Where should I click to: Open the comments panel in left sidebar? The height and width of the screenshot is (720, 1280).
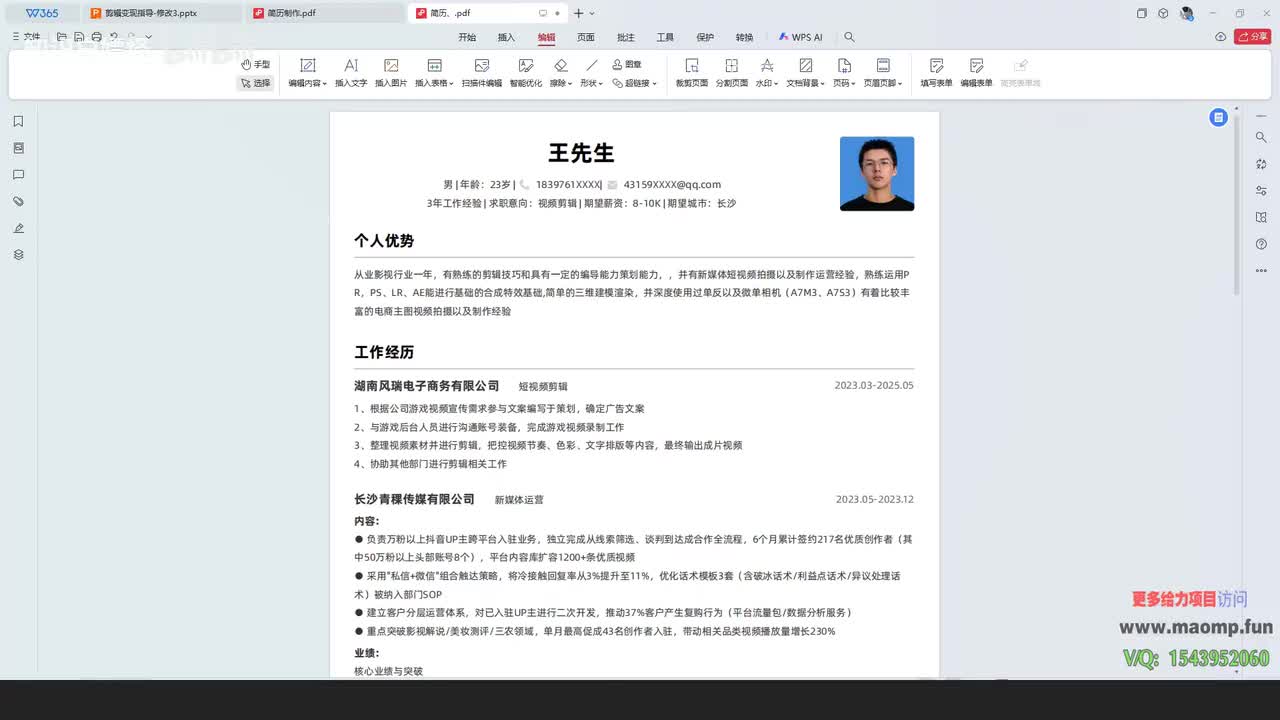point(18,175)
